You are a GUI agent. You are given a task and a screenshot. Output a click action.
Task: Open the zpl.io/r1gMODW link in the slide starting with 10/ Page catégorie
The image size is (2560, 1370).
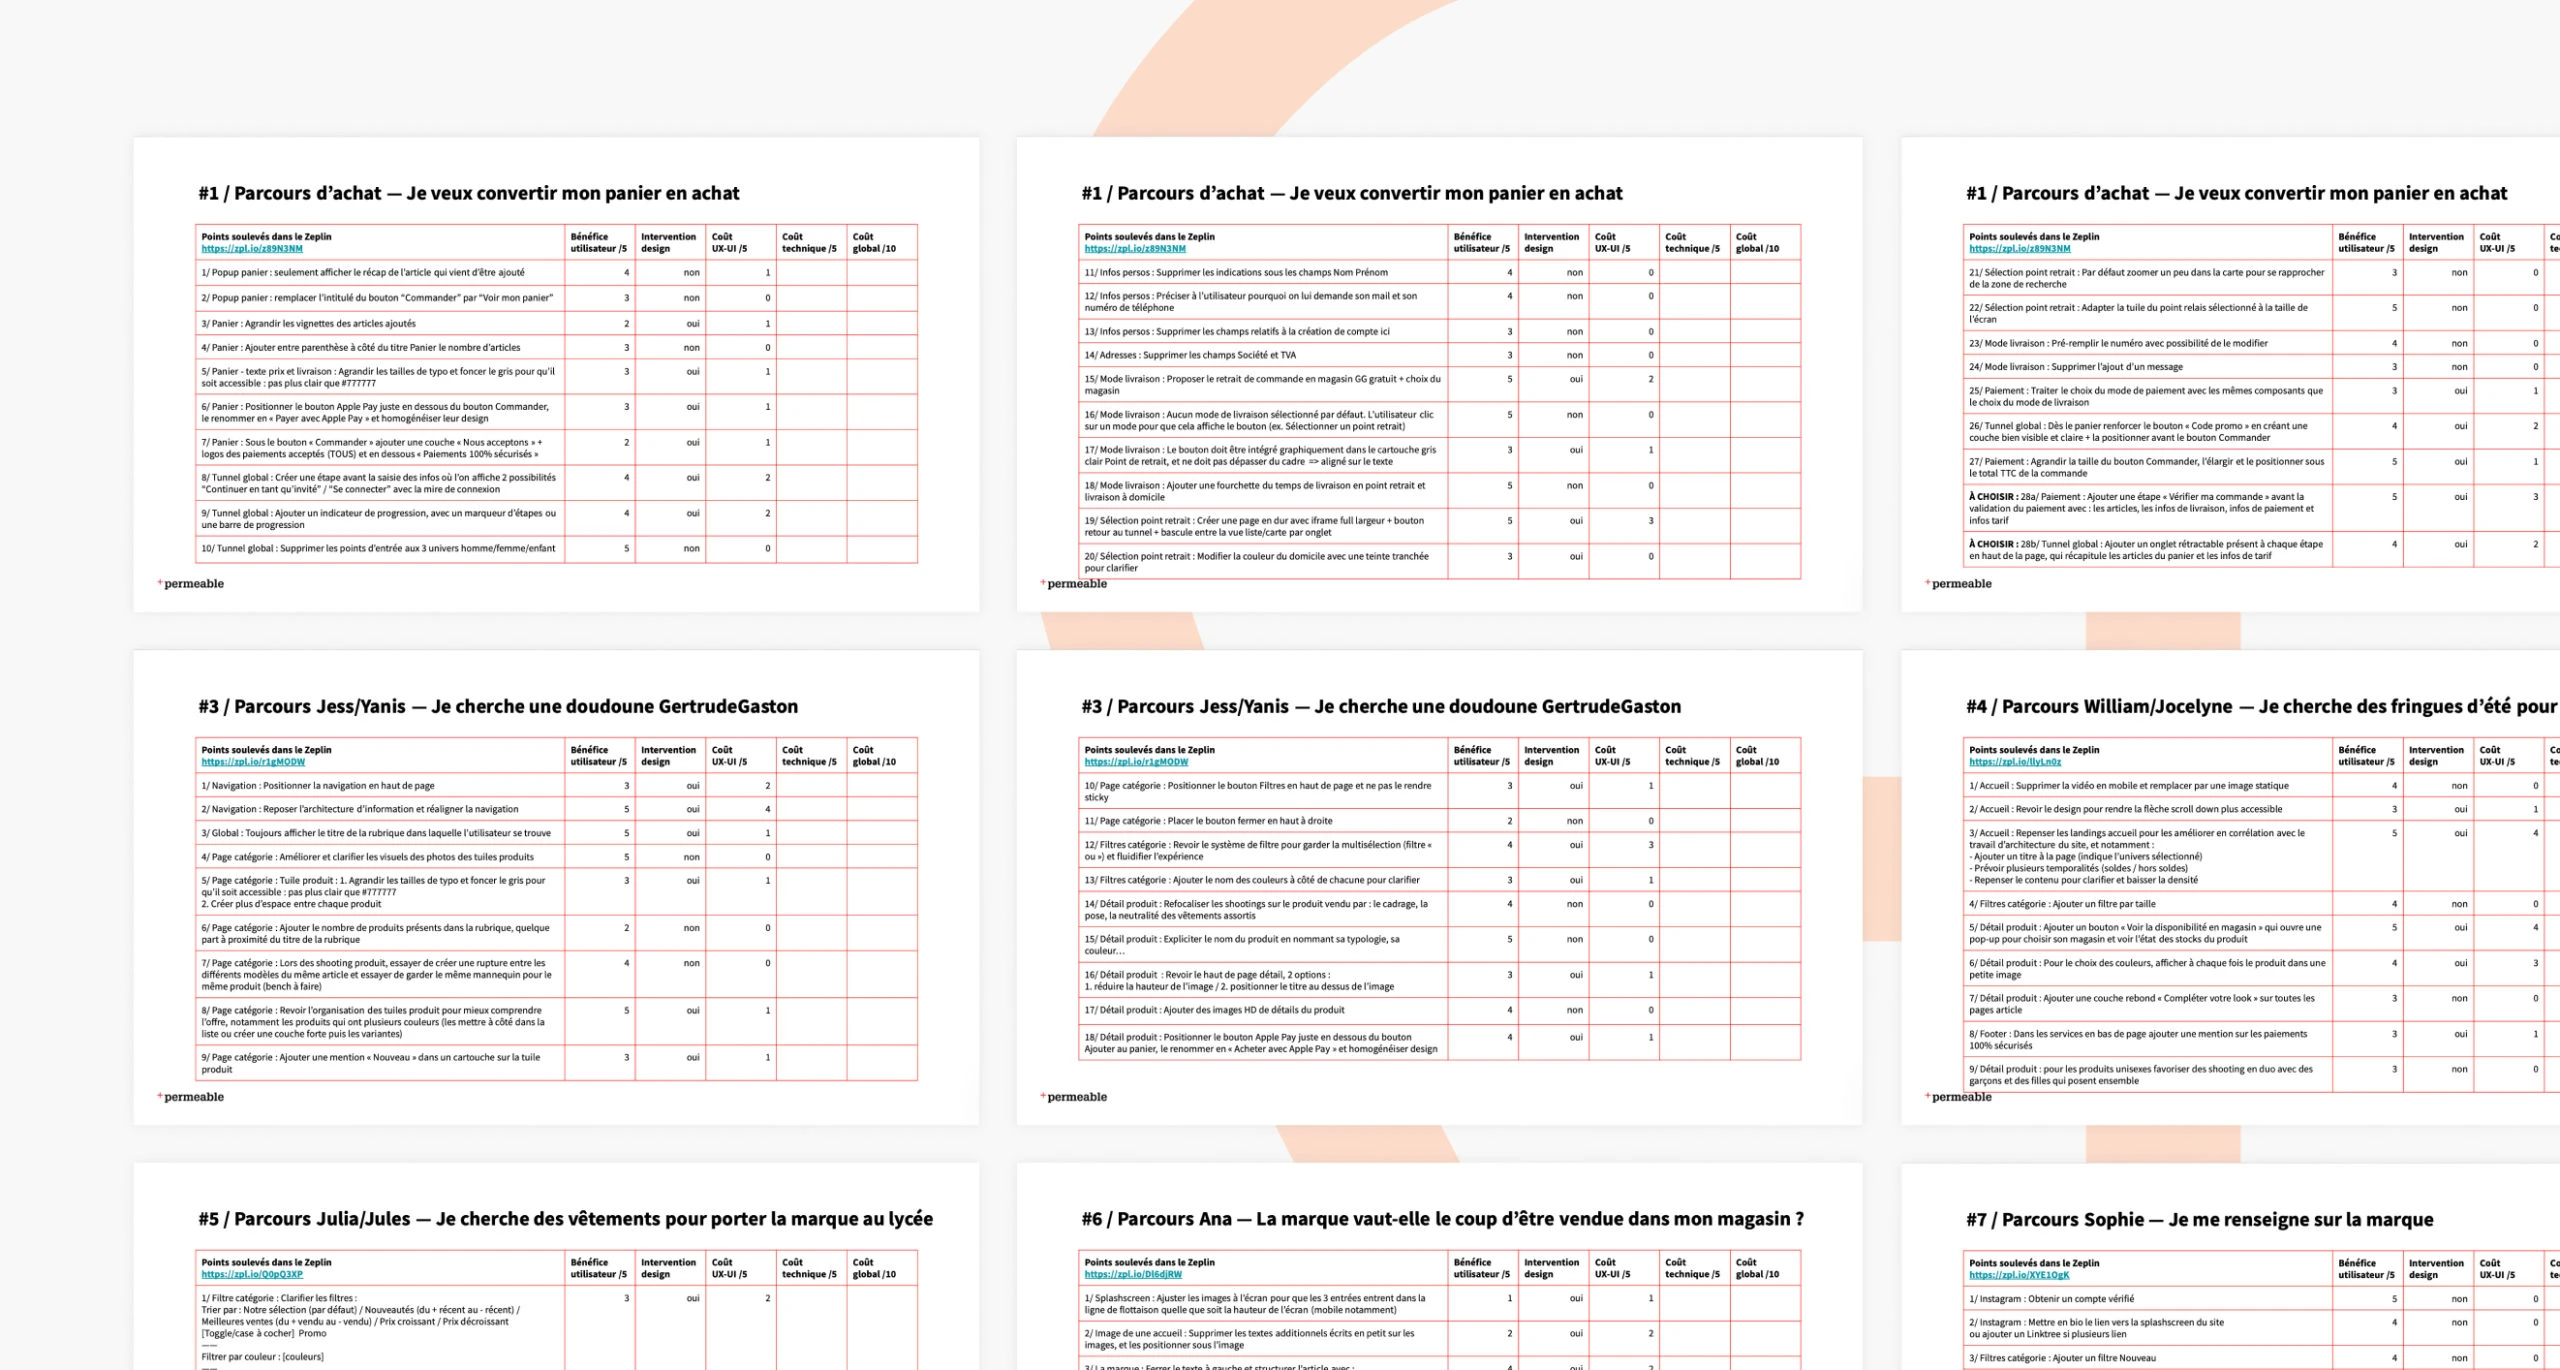pos(1136,762)
